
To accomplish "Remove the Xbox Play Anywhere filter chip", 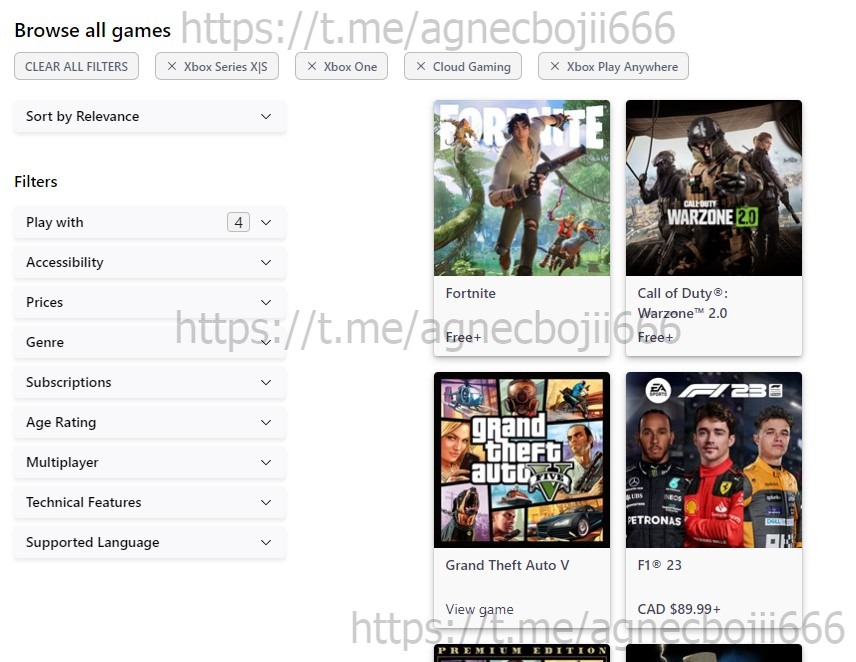I will tap(613, 67).
